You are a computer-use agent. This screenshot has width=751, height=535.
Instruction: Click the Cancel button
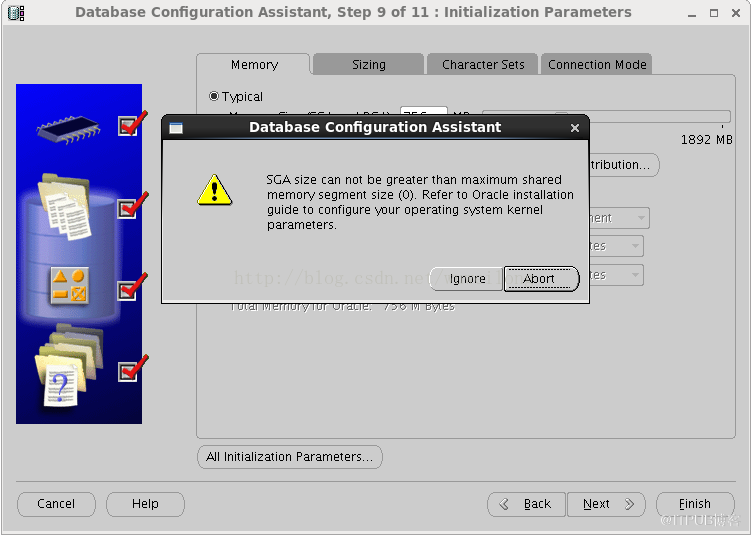tap(56, 504)
